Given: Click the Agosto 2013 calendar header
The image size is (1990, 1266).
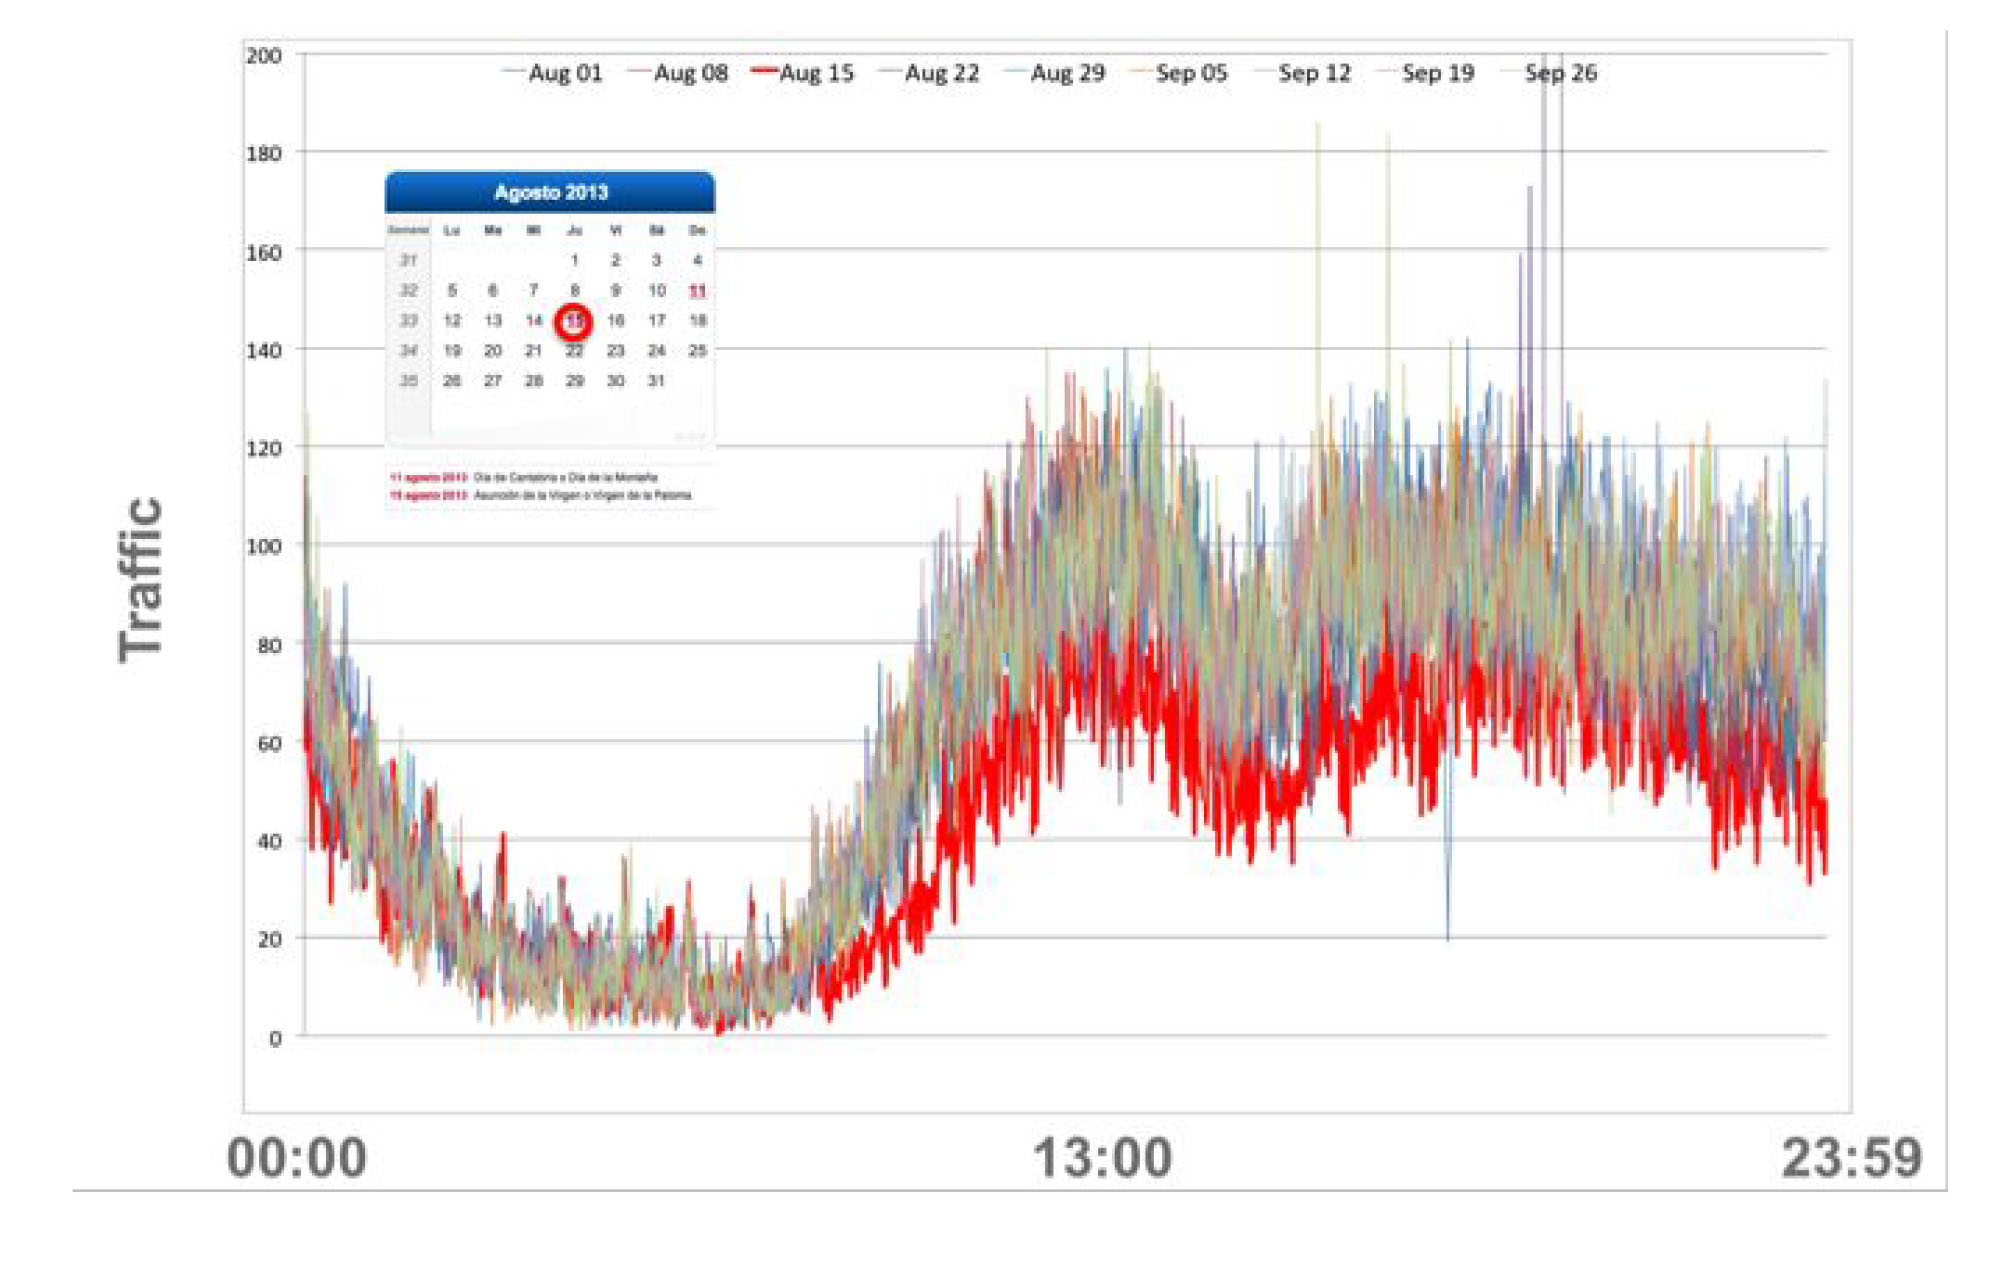Looking at the screenshot, I should (x=550, y=192).
